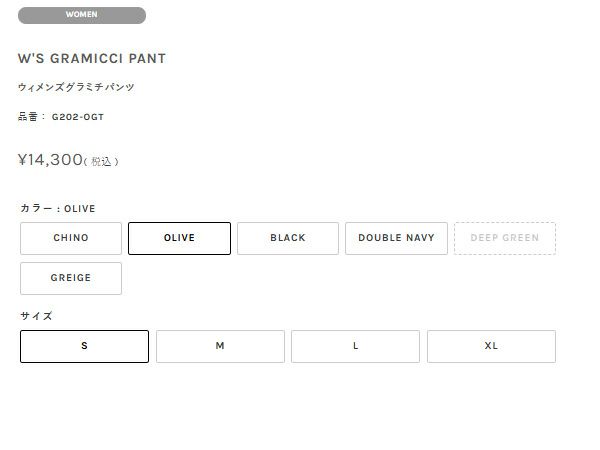Click the product number G202-OGT
The width and height of the screenshot is (600, 450).
click(78, 117)
